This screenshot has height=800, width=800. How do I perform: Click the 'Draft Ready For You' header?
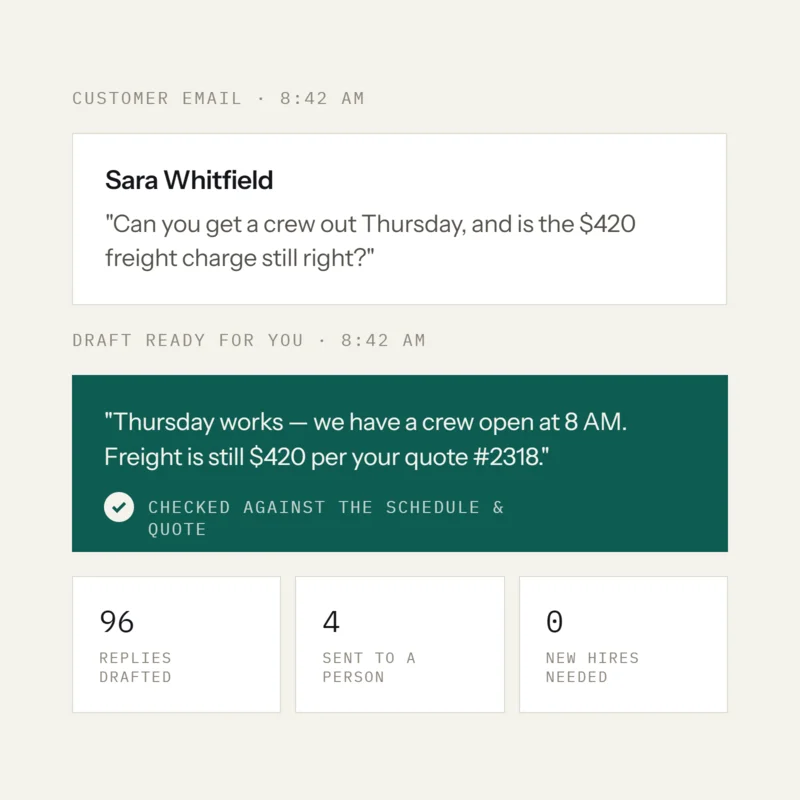188,340
